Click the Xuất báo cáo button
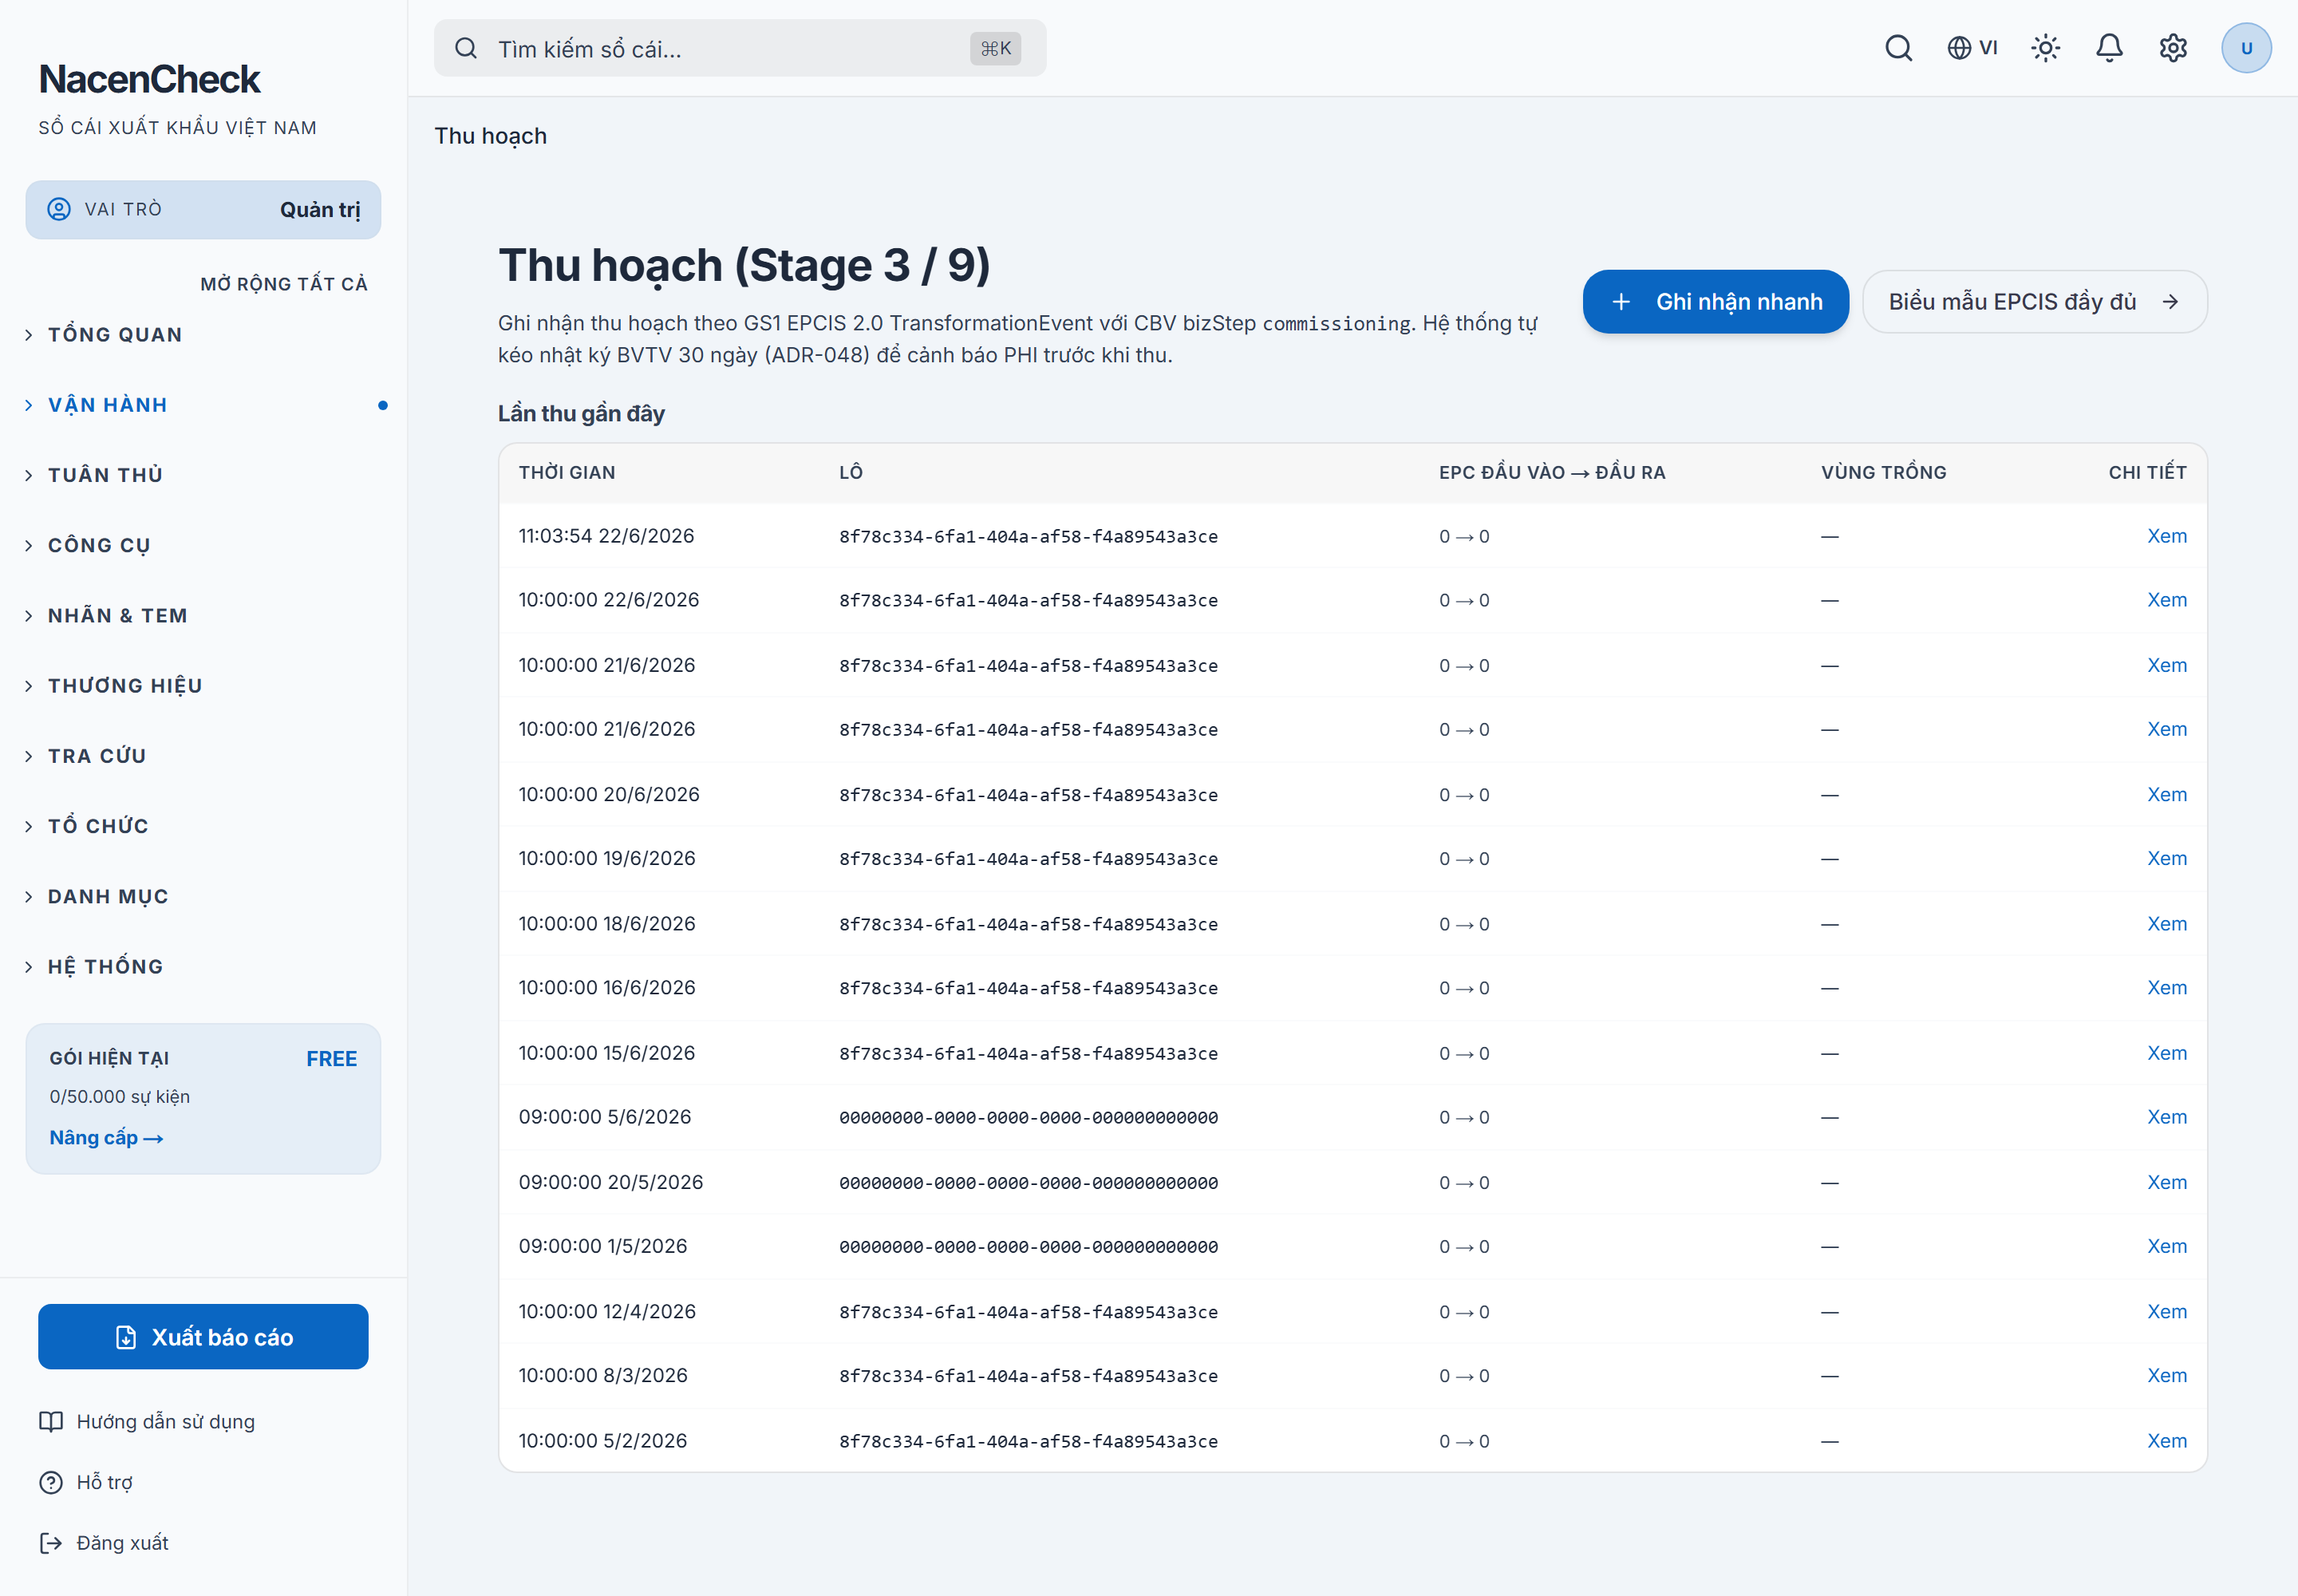This screenshot has width=2298, height=1596. coord(203,1337)
